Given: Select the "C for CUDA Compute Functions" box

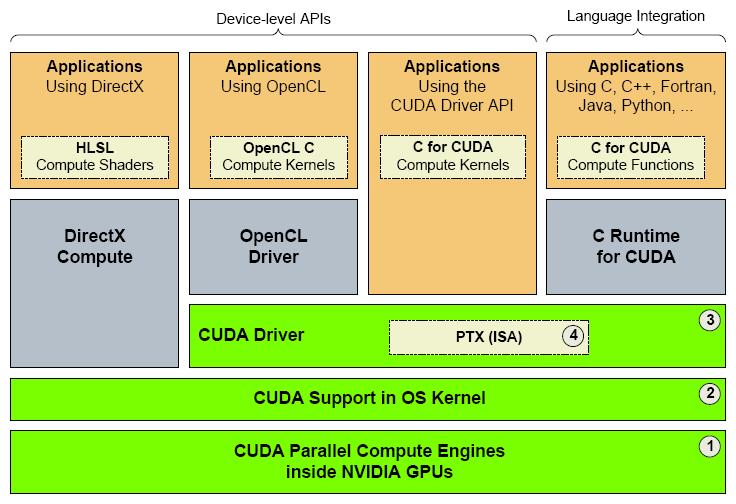Looking at the screenshot, I should tap(631, 157).
